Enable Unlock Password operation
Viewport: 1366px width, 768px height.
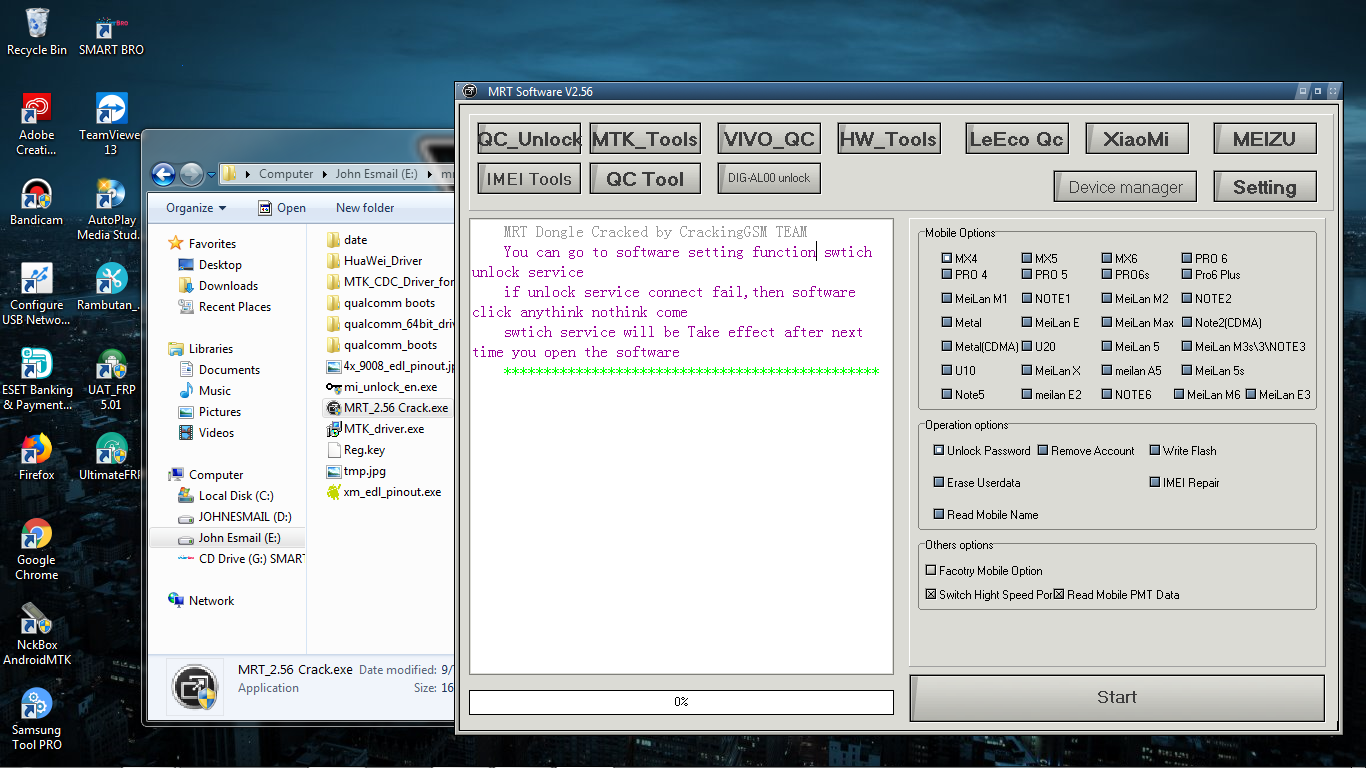coord(938,450)
